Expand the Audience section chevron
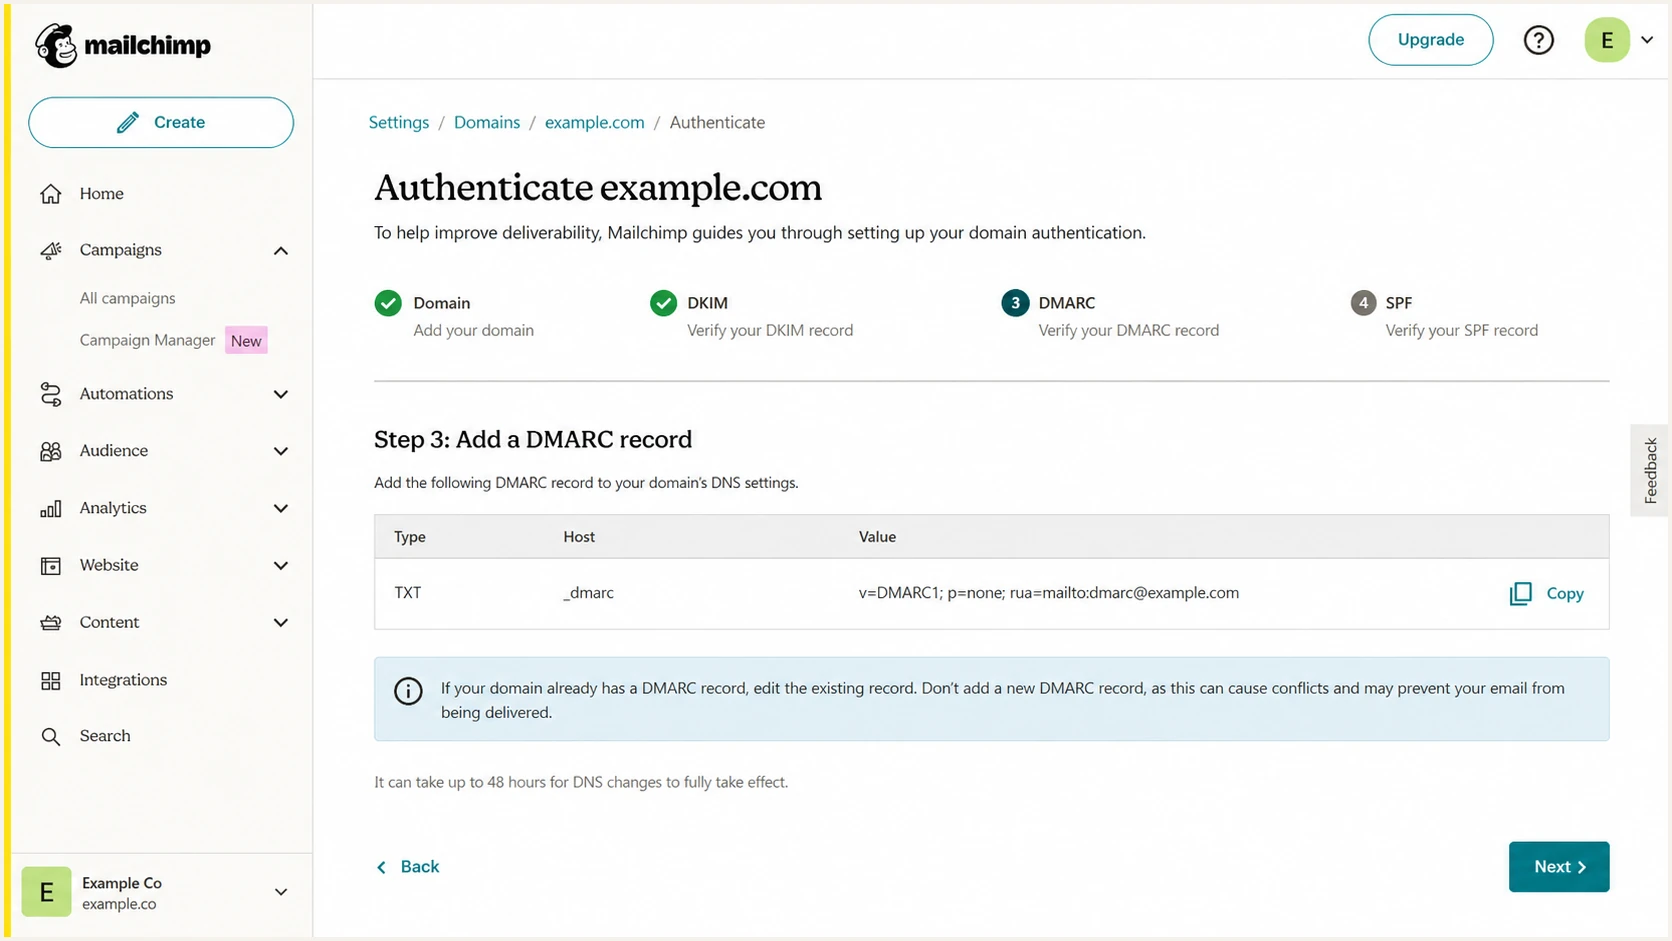The height and width of the screenshot is (941, 1672). coord(281,452)
